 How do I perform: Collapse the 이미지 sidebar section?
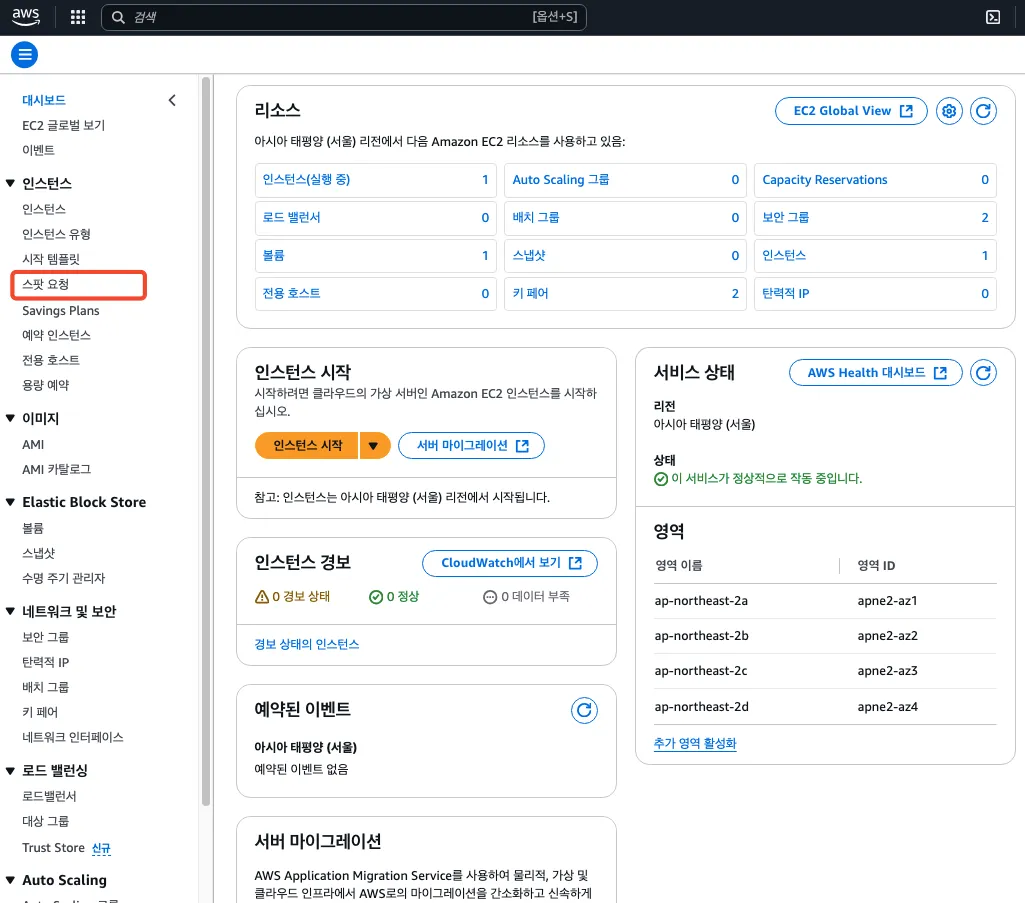tap(10, 418)
